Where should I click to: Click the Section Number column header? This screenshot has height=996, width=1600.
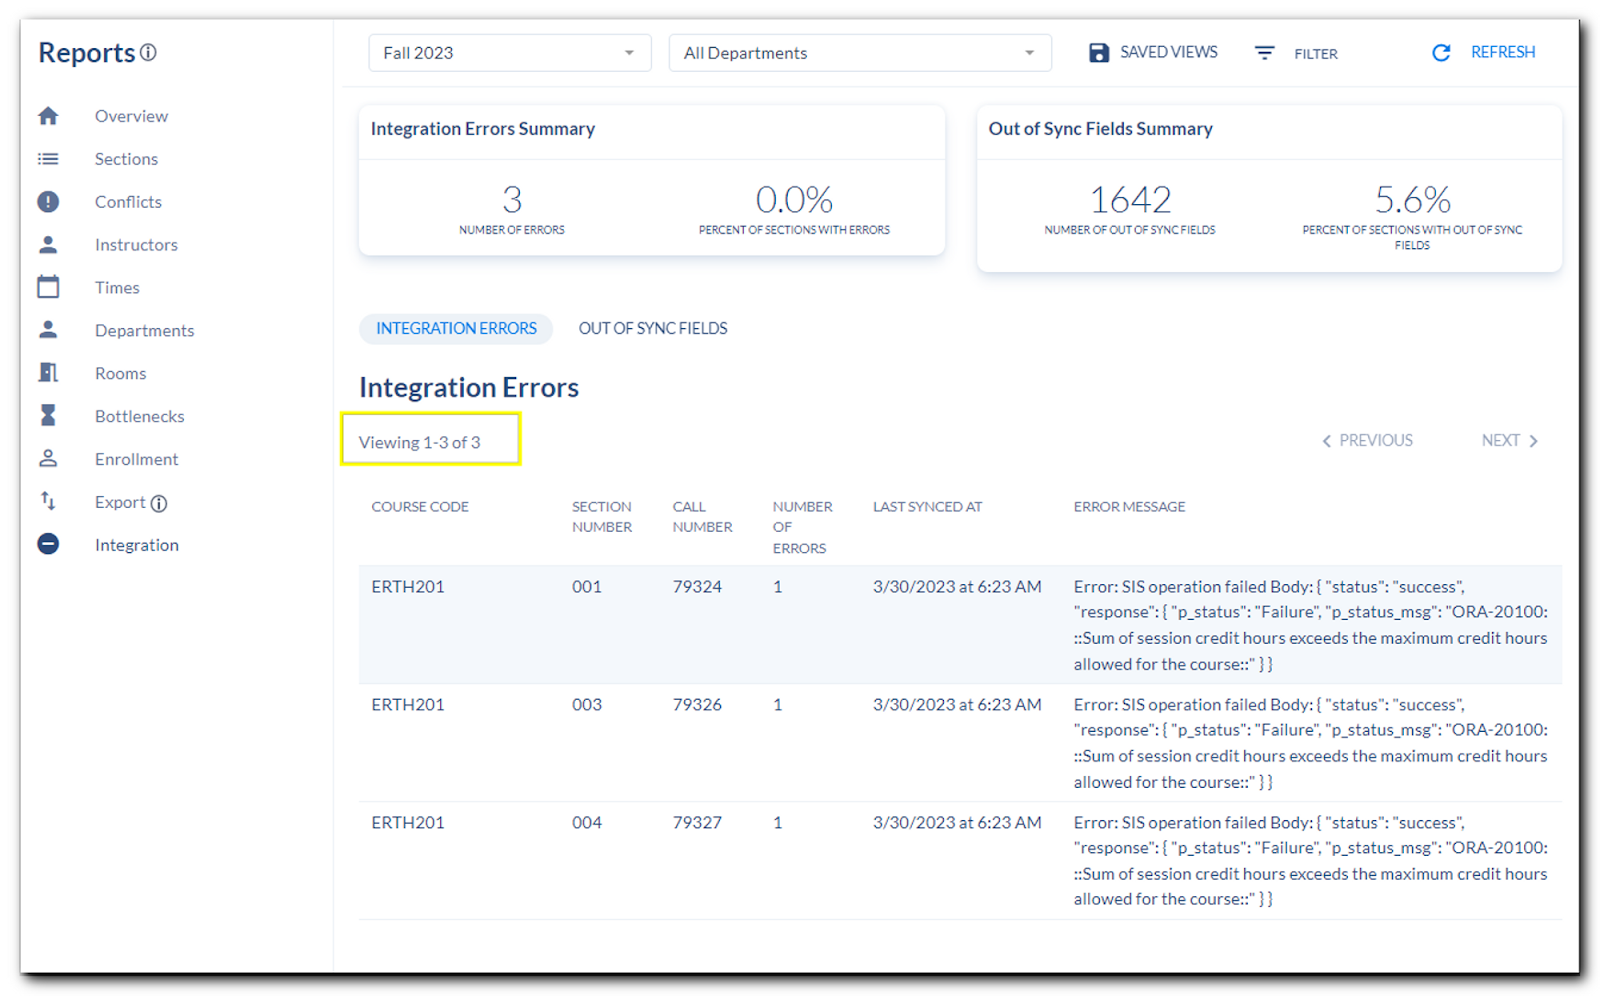point(602,517)
